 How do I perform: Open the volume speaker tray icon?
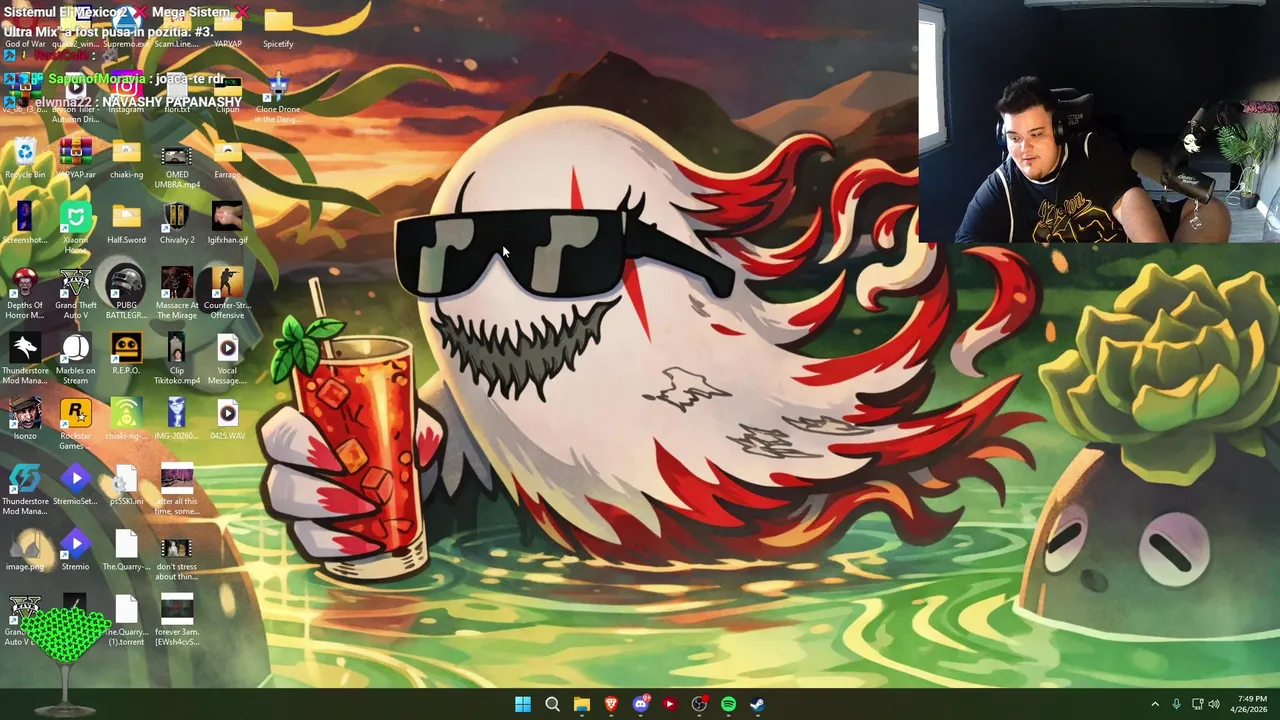pos(1214,704)
